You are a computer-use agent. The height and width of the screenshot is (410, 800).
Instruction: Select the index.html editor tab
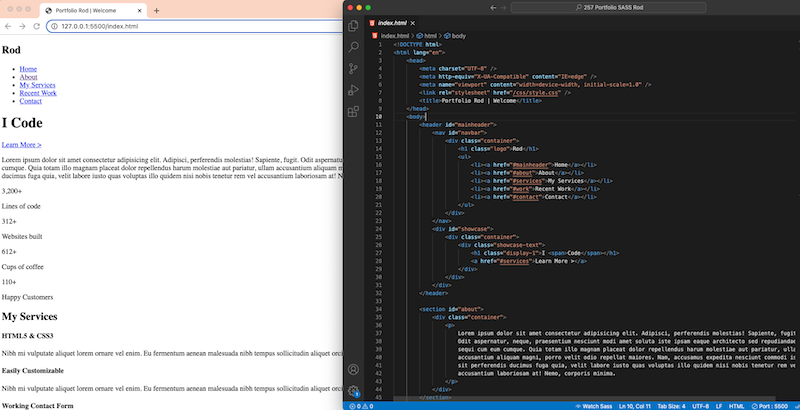(x=391, y=23)
